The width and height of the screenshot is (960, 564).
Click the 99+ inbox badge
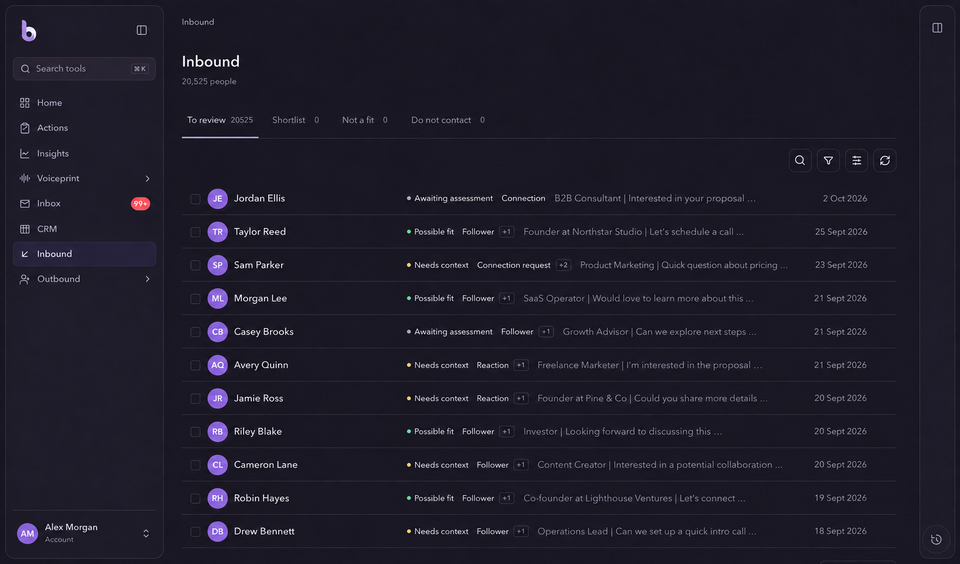tap(140, 203)
